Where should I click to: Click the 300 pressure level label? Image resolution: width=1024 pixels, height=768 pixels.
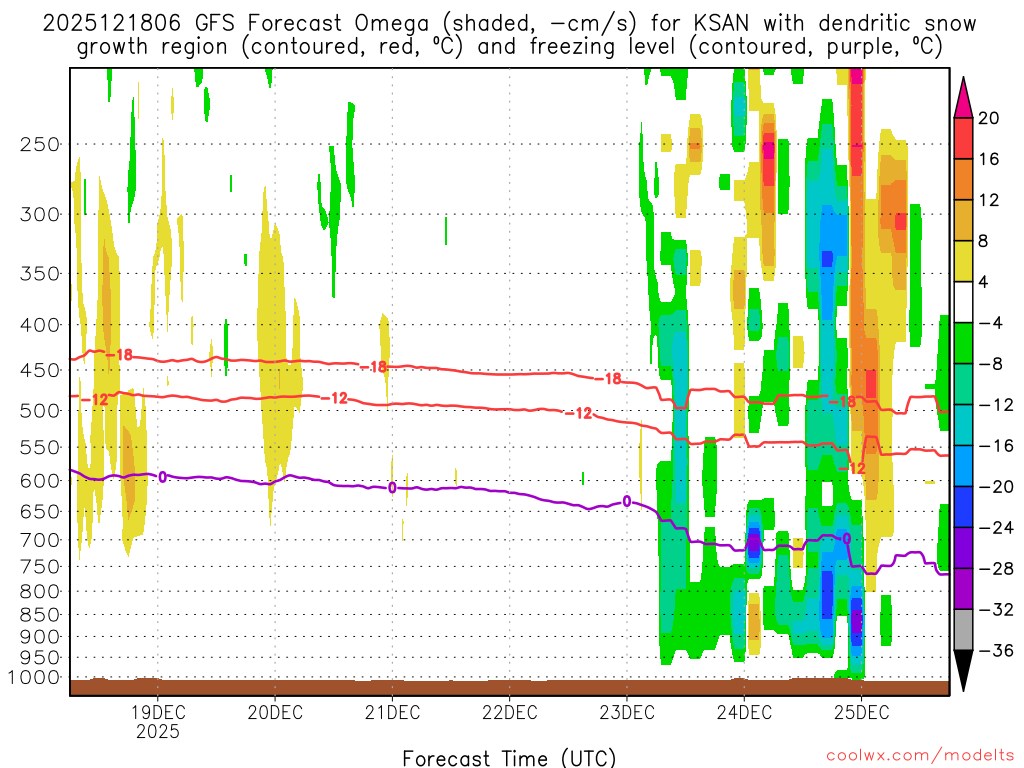click(x=40, y=214)
